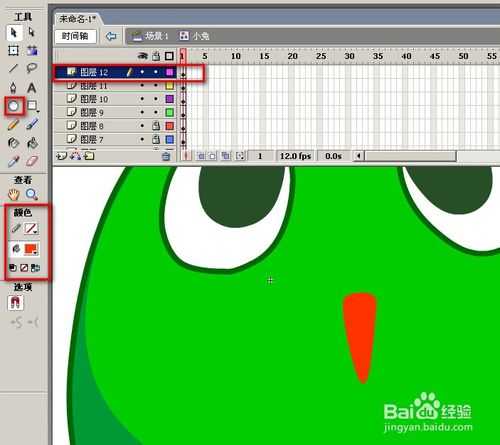This screenshot has height=445, width=500.
Task: Toggle lock dot of 图层 12
Action: coord(156,72)
